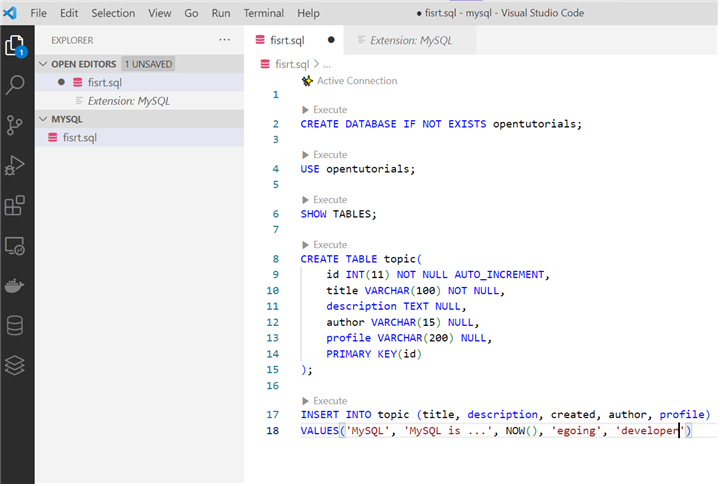Execute the INSERT INTO topic statement
This screenshot has height=486, width=720.
coord(325,401)
